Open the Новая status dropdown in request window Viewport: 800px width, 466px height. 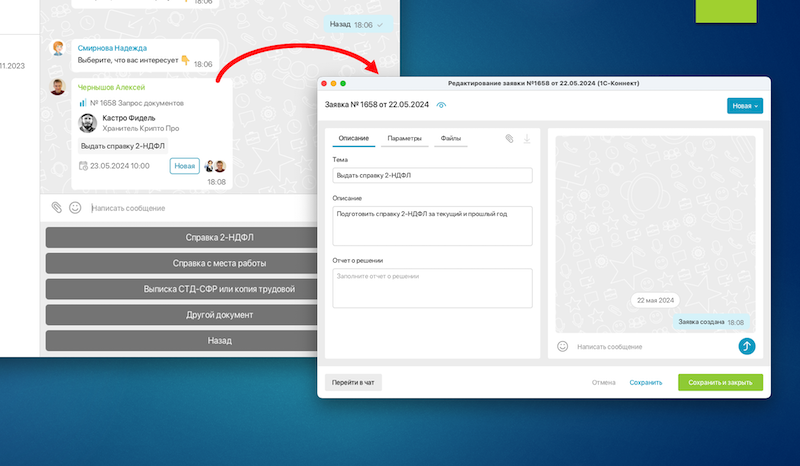[744, 105]
